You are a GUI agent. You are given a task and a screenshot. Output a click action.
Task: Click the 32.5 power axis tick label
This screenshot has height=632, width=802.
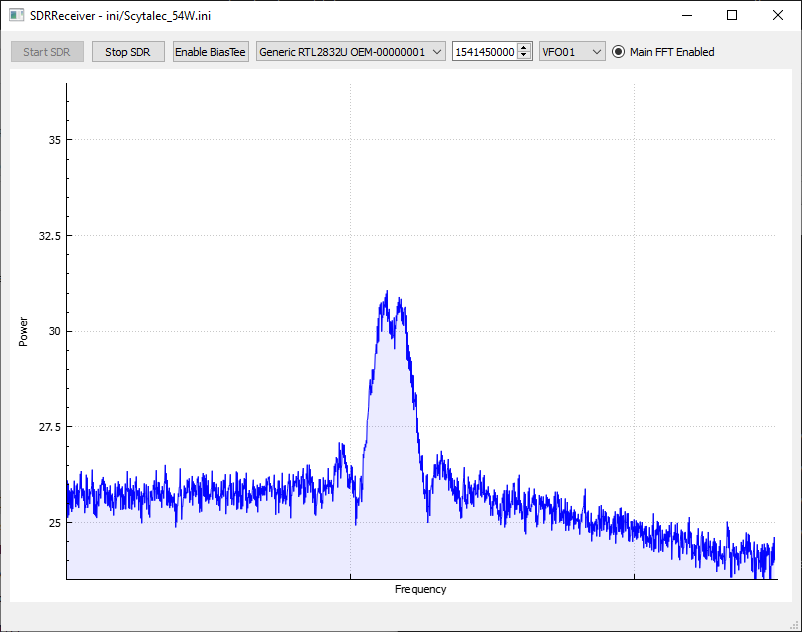[49, 236]
